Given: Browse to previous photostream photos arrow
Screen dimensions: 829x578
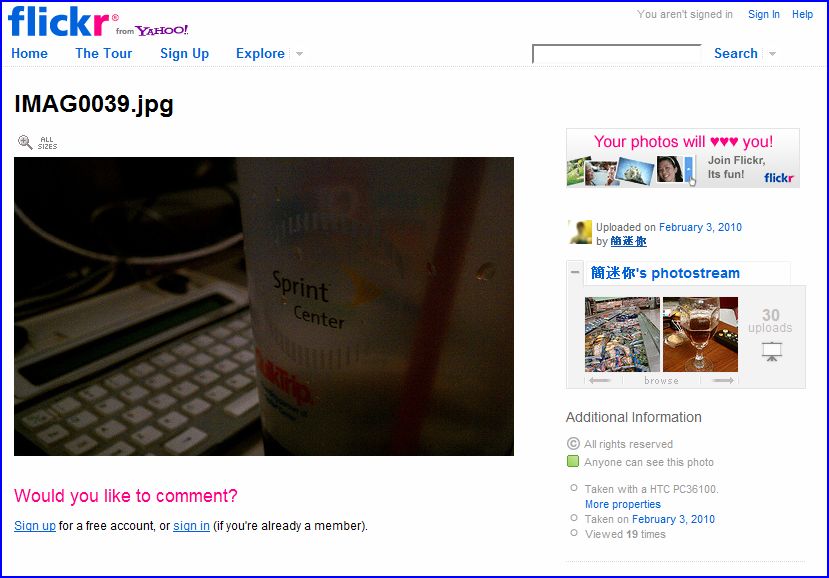Looking at the screenshot, I should (600, 381).
